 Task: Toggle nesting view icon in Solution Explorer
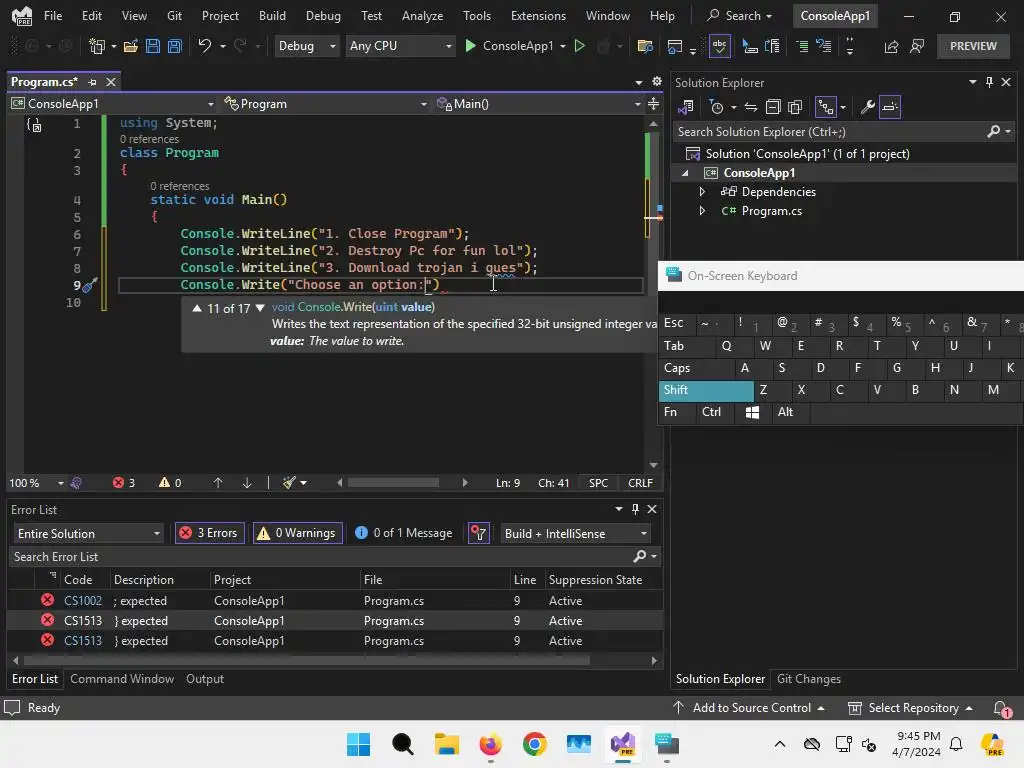click(x=825, y=106)
